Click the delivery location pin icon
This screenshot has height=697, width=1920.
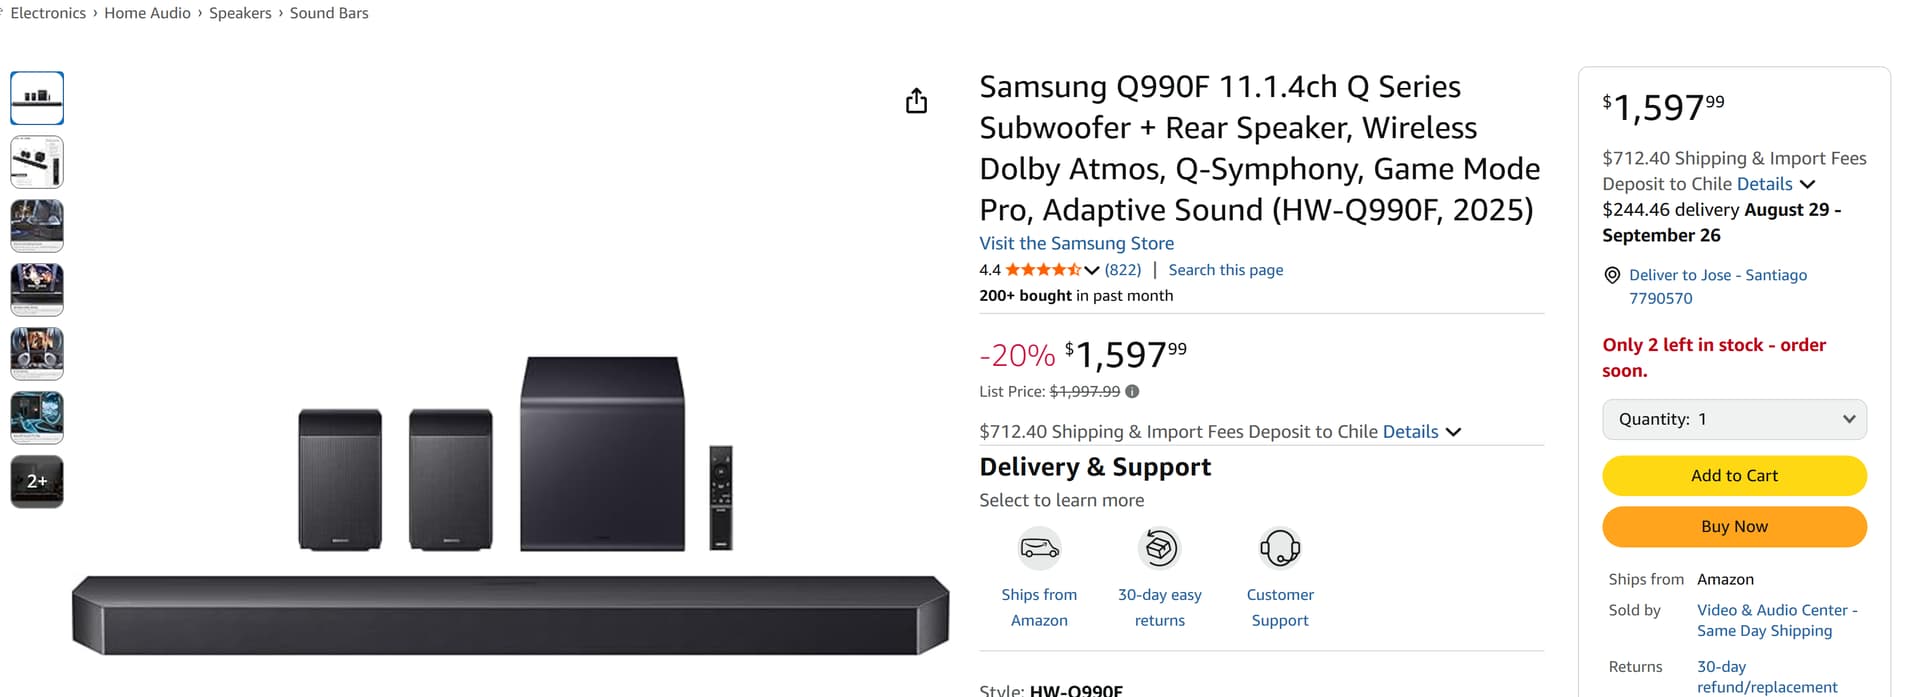click(x=1611, y=275)
